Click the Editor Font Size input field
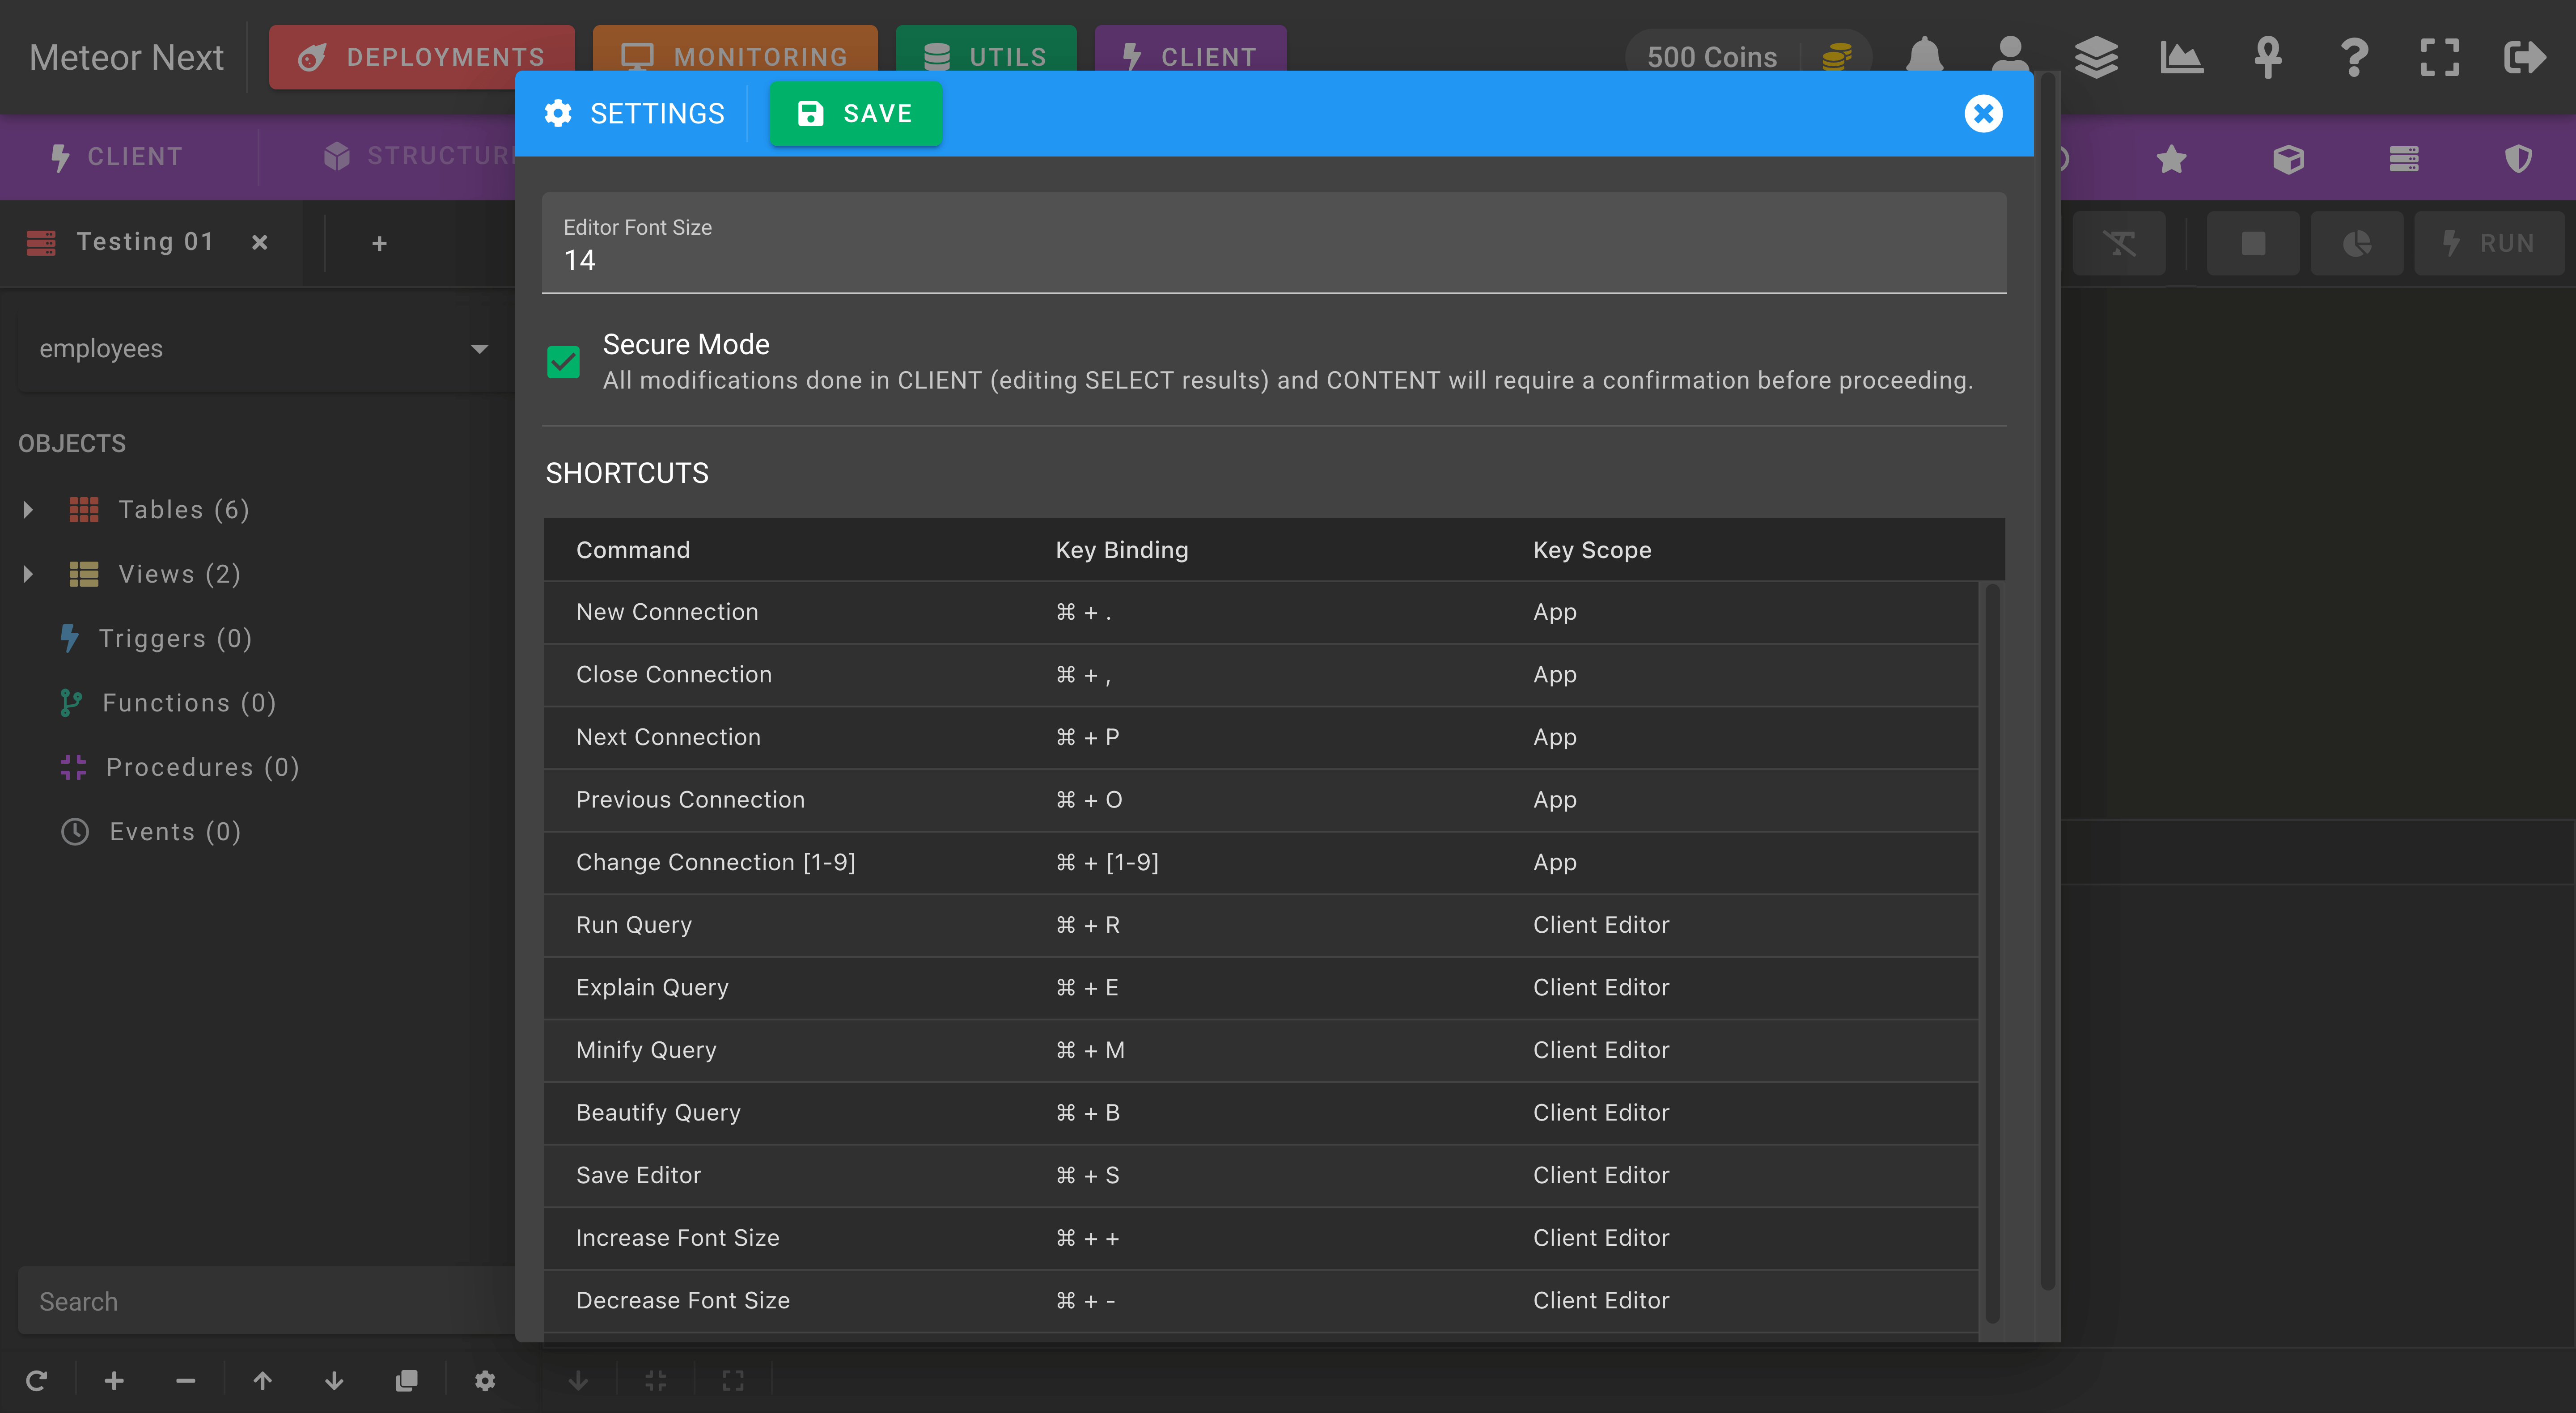The width and height of the screenshot is (2576, 1413). 1274,243
